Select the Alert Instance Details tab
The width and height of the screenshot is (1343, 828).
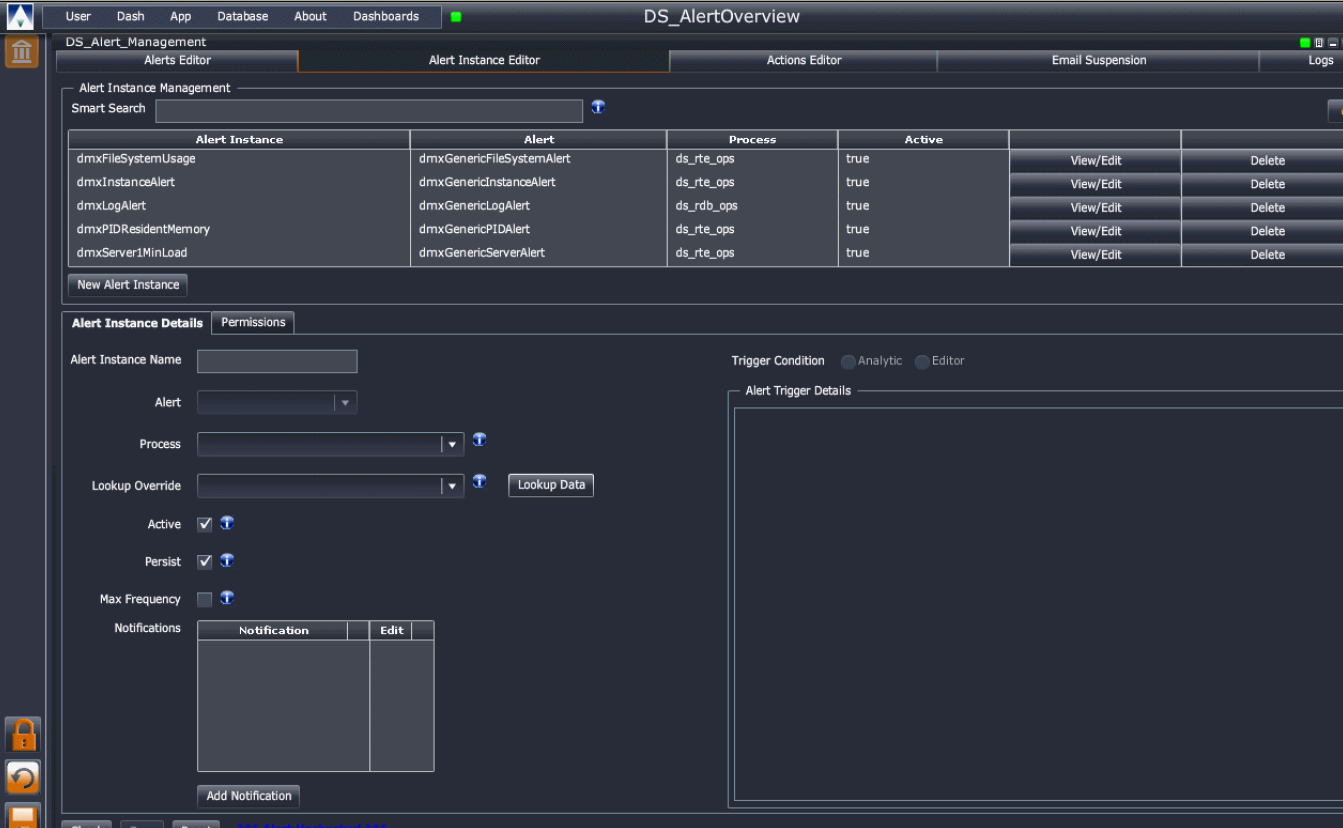(137, 323)
